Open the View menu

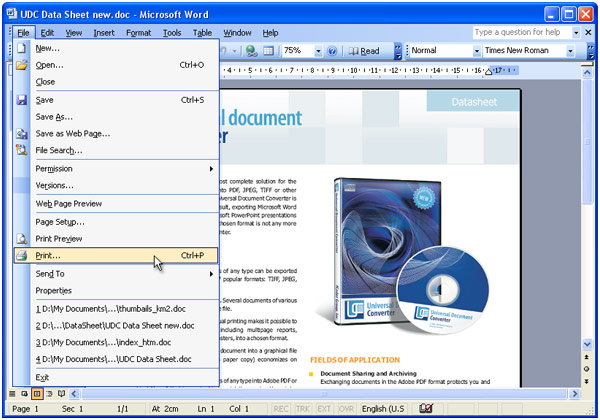tap(73, 33)
